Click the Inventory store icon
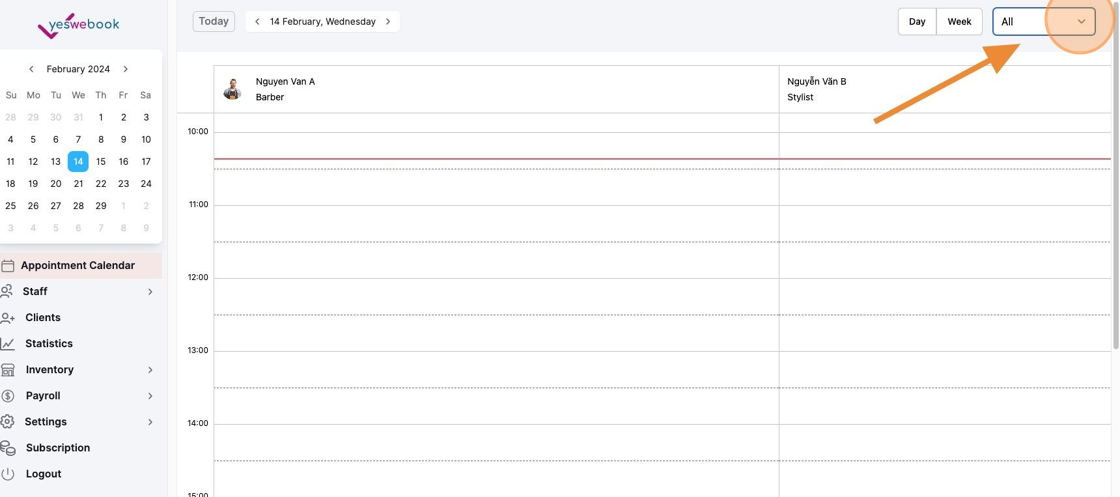Screen dimensions: 1120x497 7,370
